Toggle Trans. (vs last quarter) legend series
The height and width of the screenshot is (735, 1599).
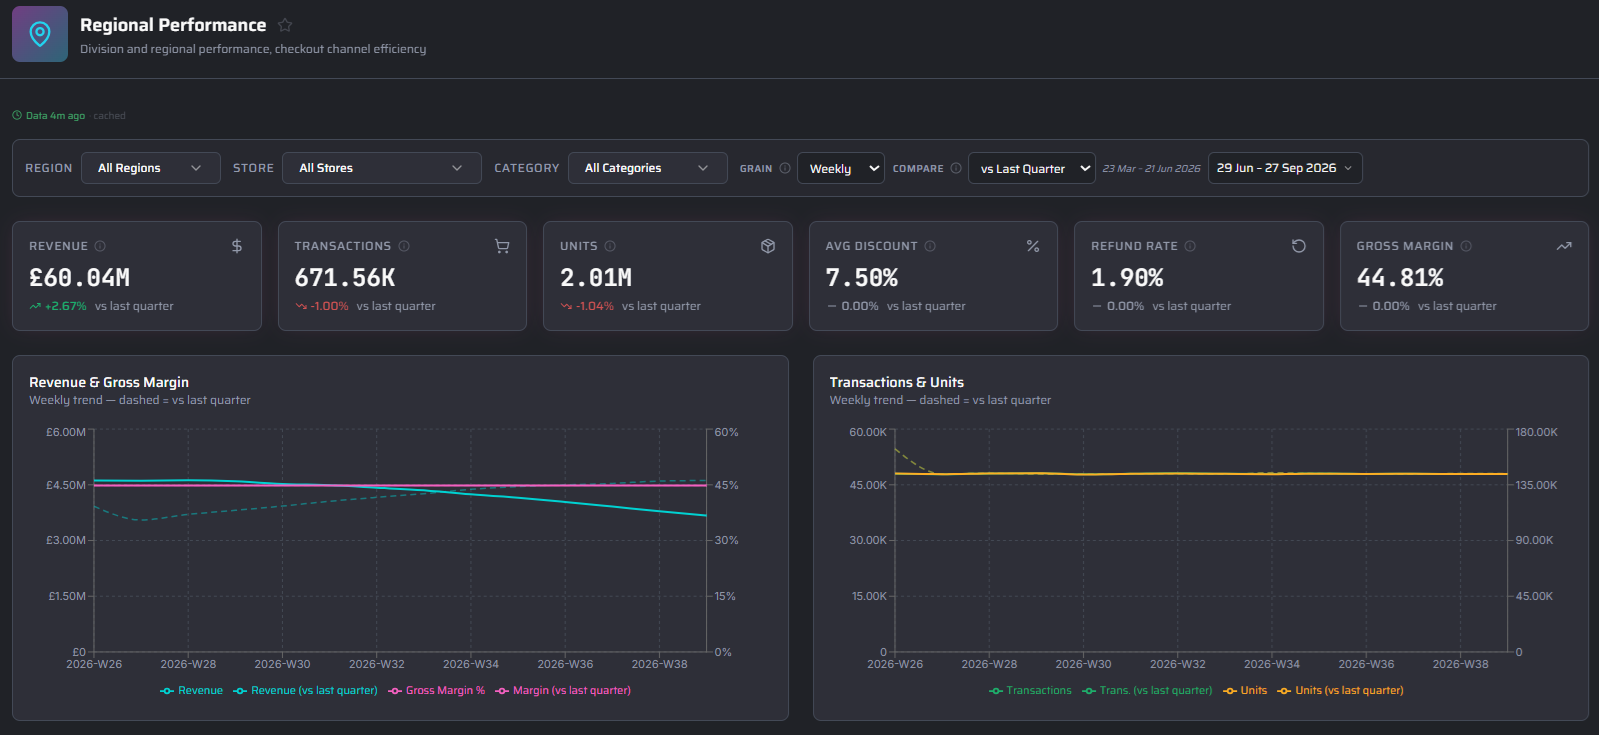point(1147,690)
